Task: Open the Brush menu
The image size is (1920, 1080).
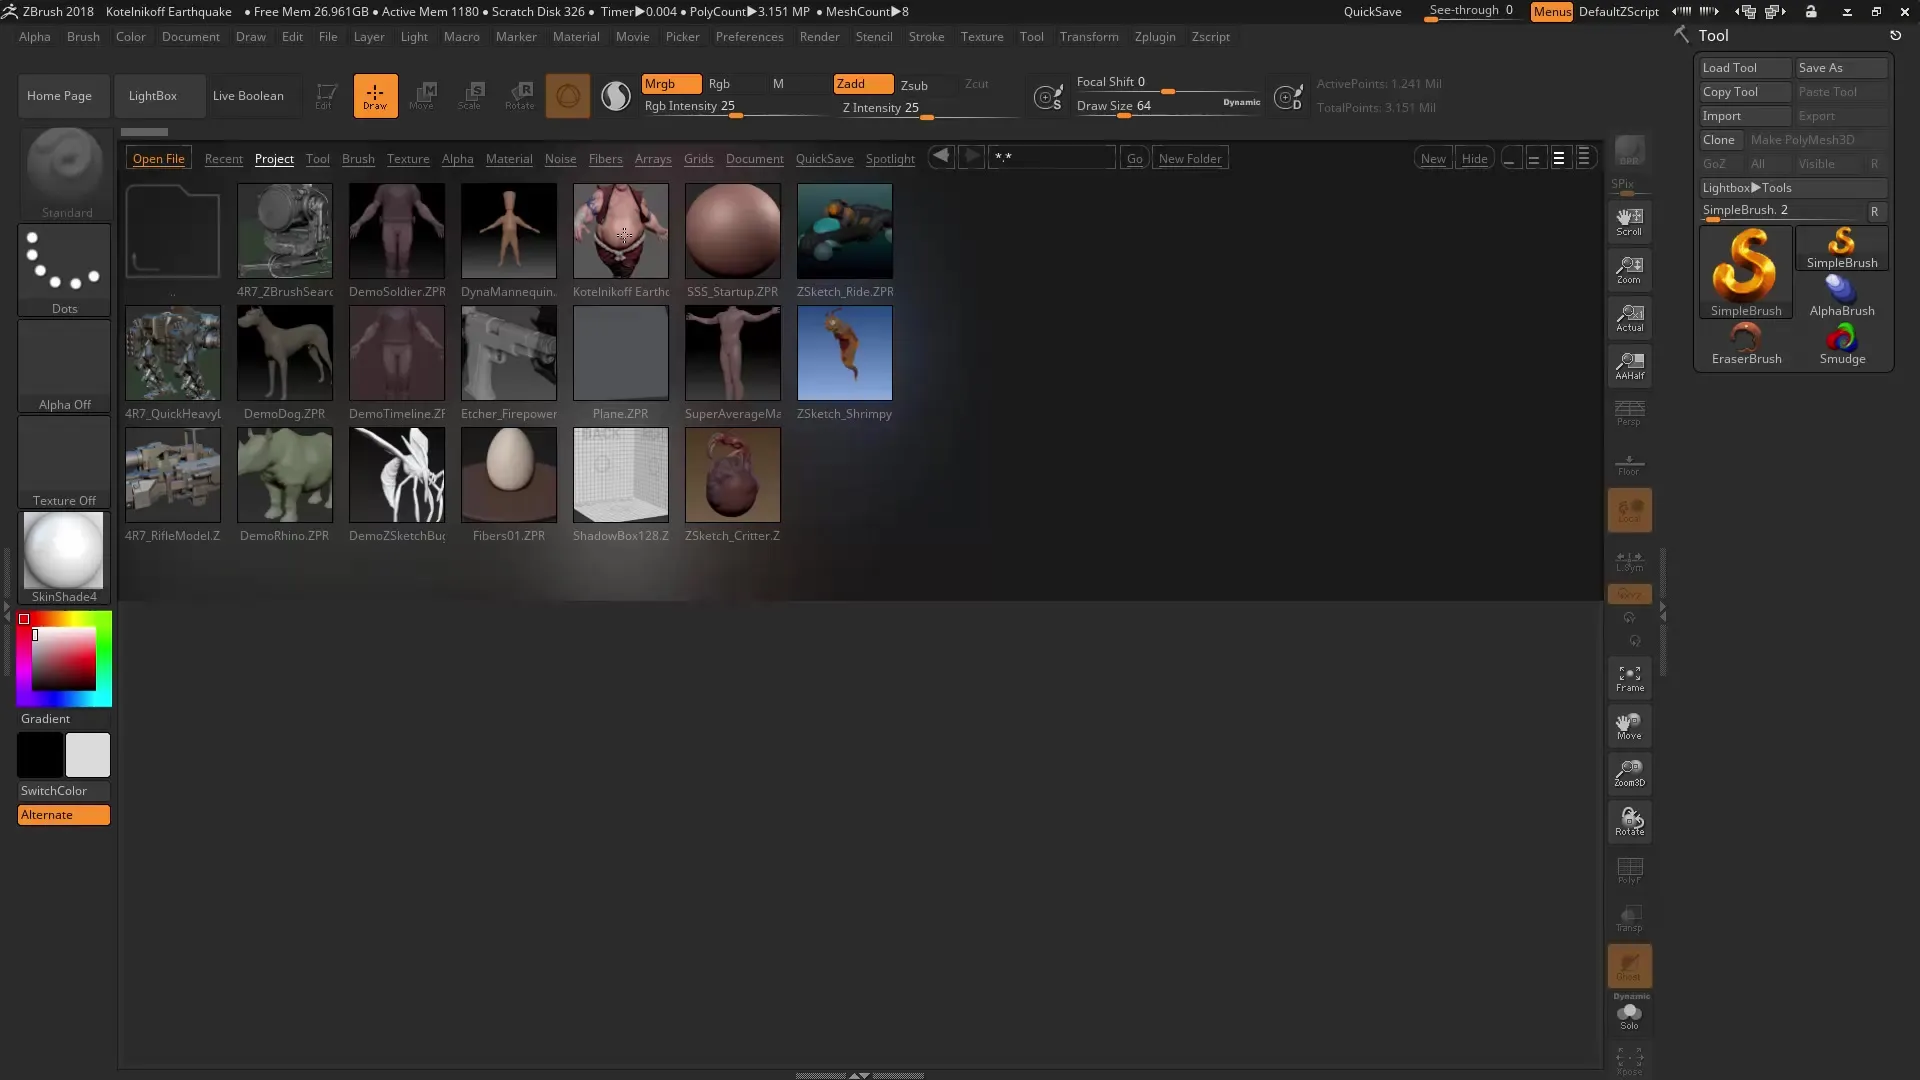Action: pos(83,37)
